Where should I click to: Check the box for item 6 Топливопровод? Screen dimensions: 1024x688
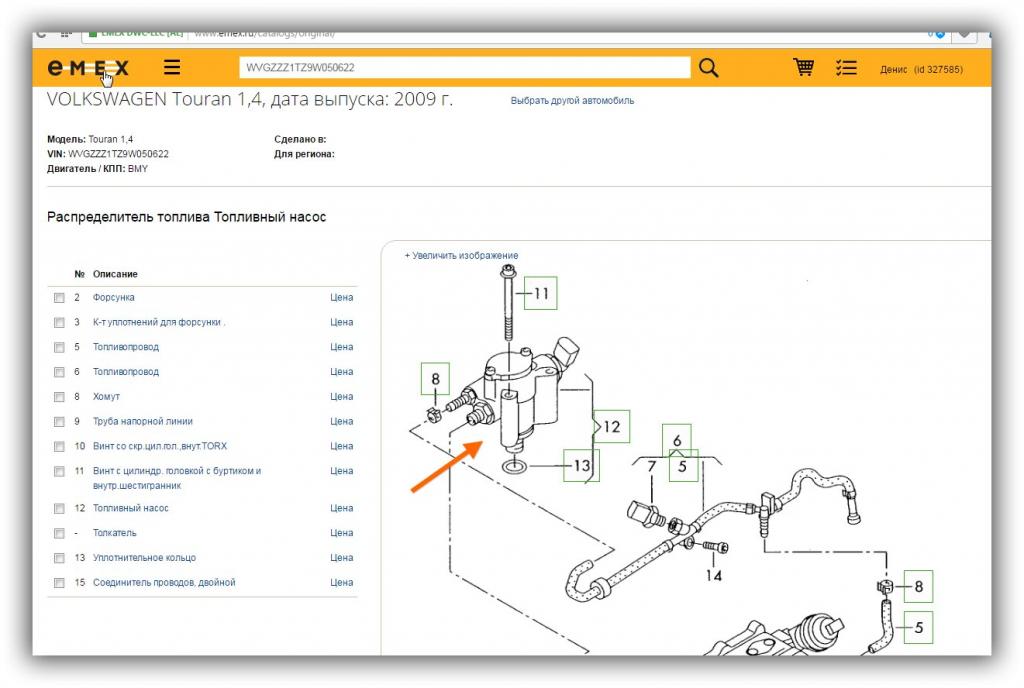(x=59, y=372)
